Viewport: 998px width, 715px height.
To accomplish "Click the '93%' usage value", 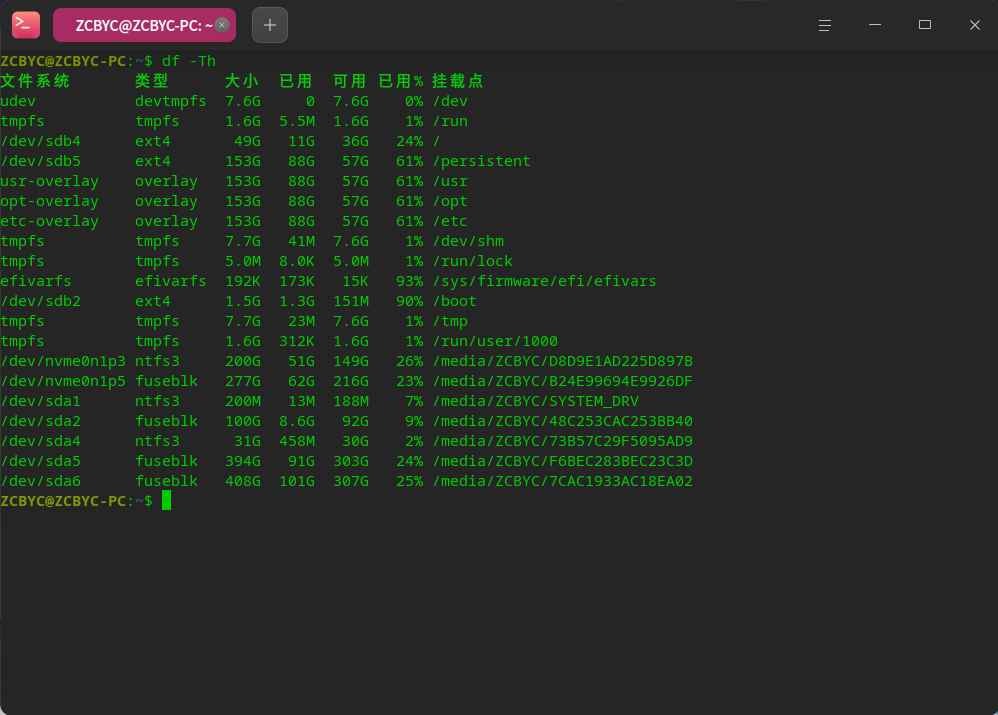I will (x=410, y=281).
